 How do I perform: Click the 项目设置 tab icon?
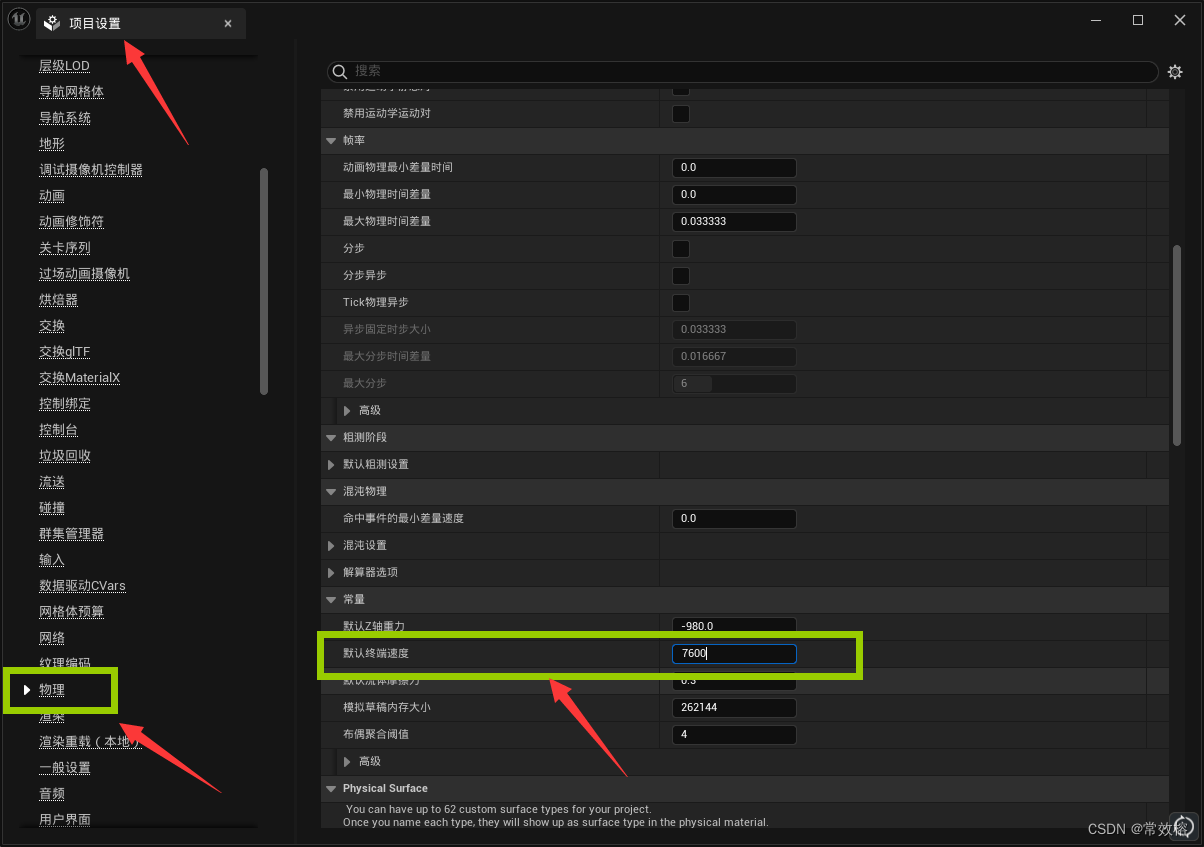click(x=51, y=21)
